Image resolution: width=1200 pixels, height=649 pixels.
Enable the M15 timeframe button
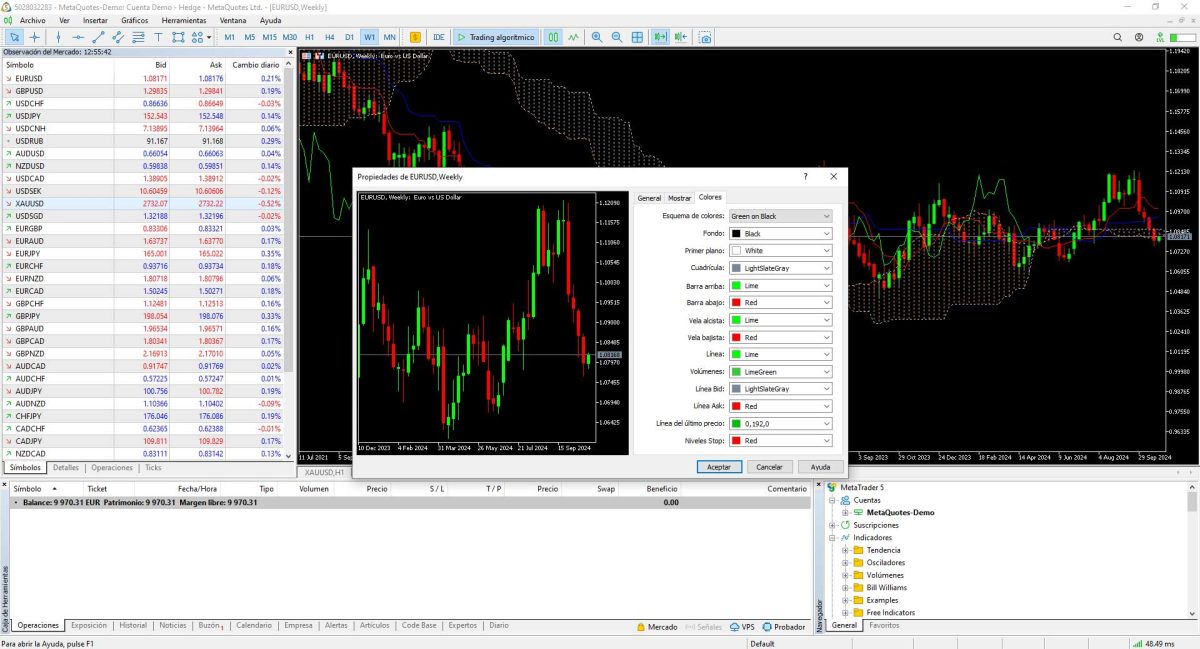coord(269,37)
